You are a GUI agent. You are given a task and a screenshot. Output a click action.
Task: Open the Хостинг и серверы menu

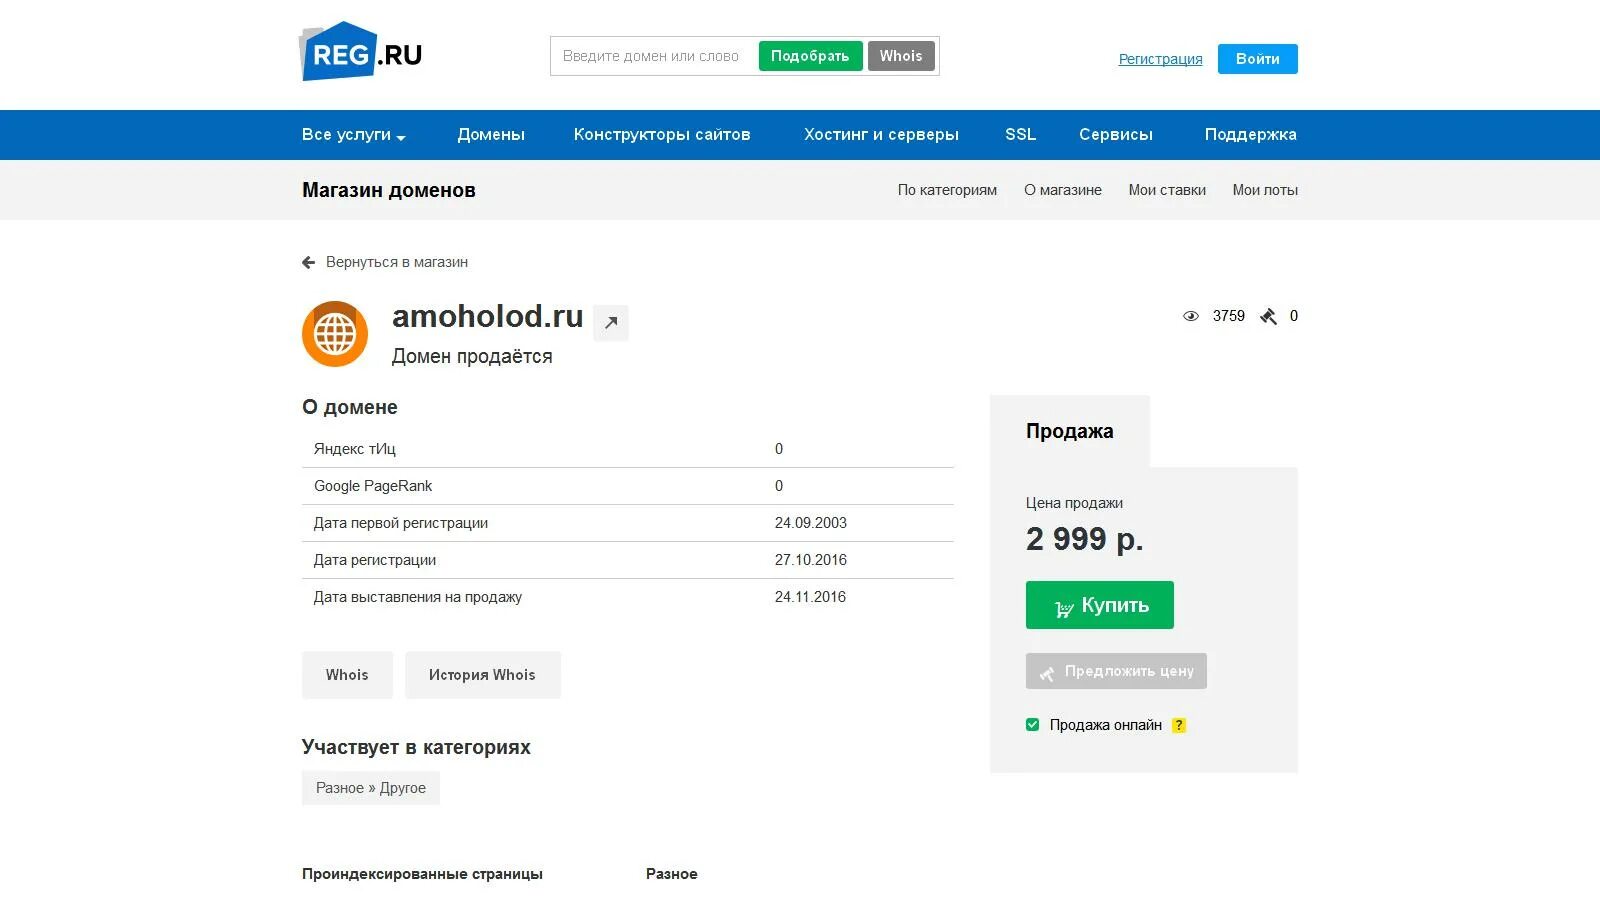point(881,135)
